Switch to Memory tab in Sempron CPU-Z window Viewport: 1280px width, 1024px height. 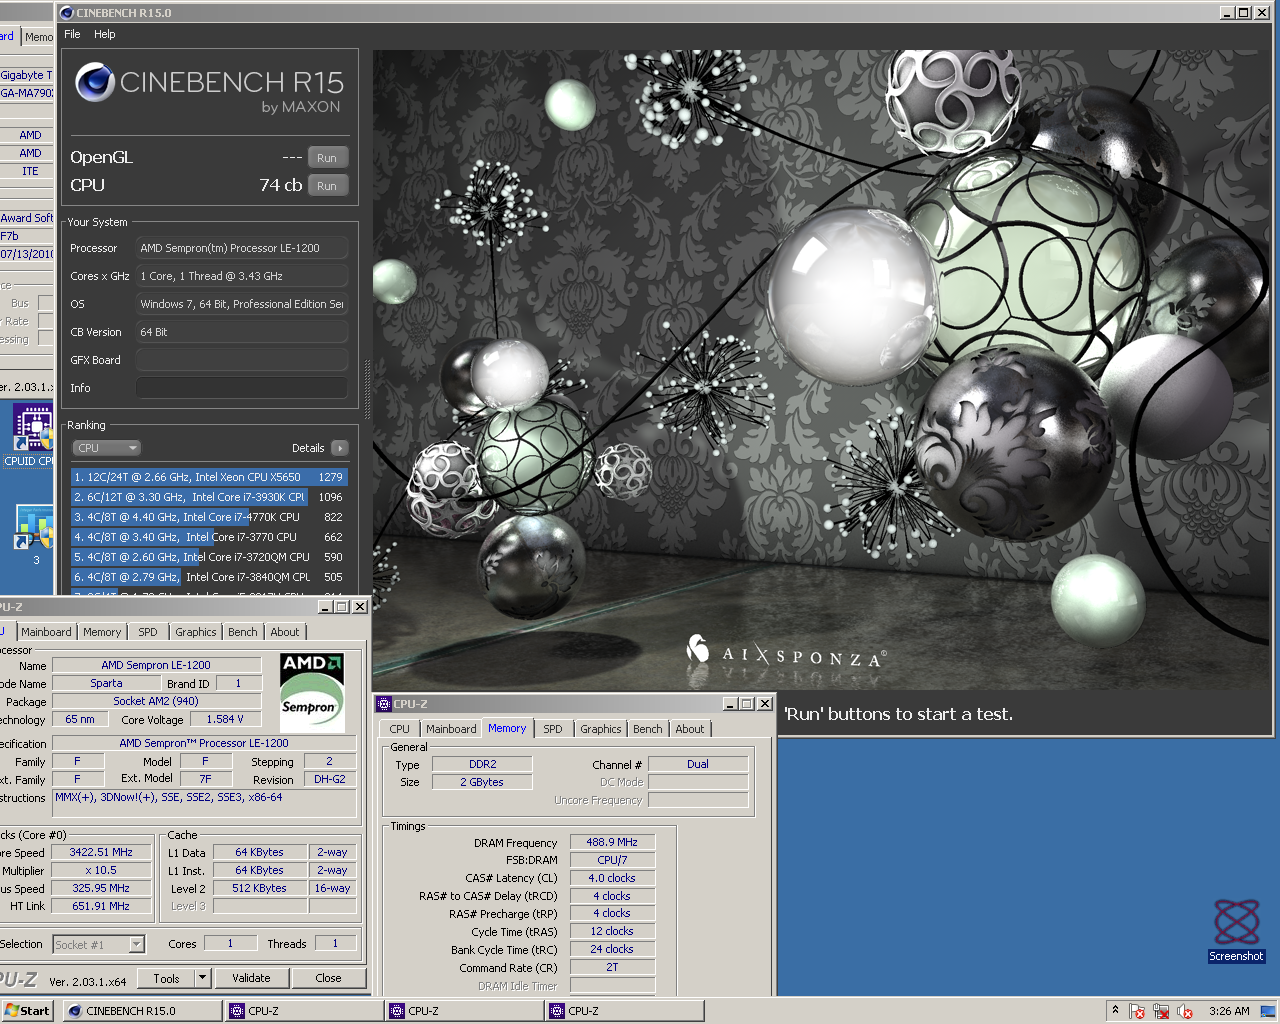tap(102, 632)
